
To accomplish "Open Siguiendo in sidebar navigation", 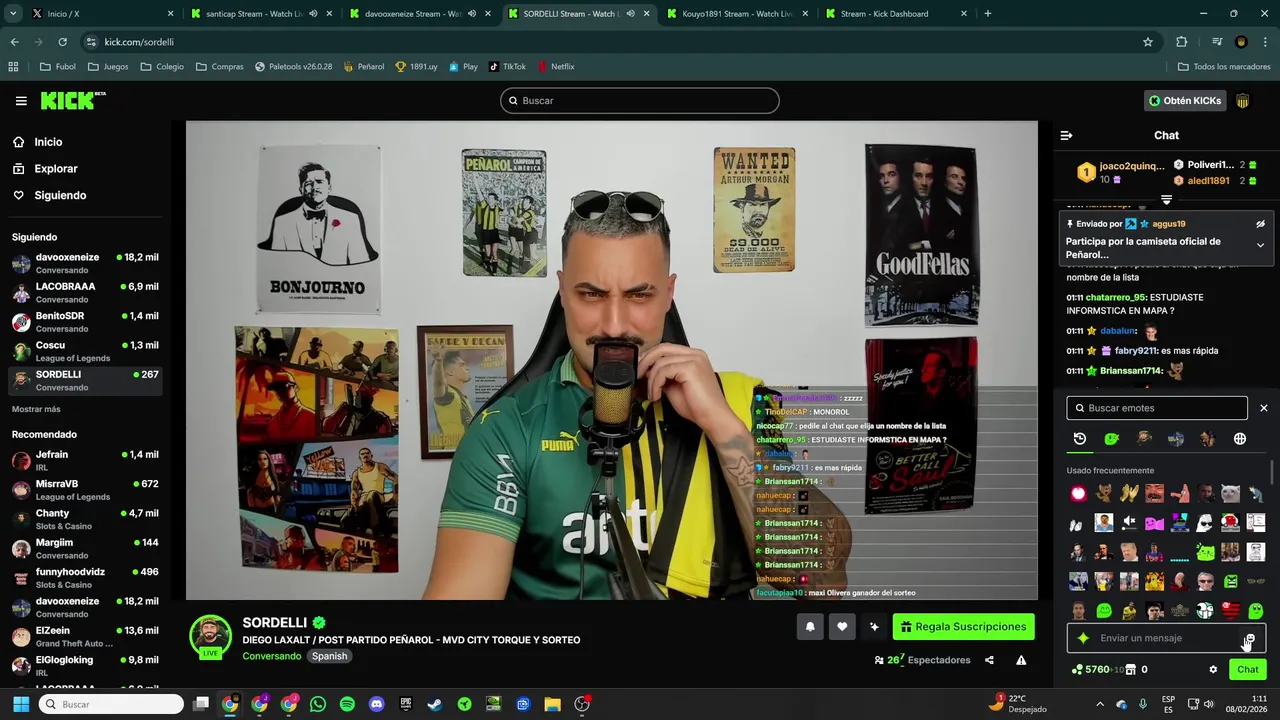I will tap(60, 196).
